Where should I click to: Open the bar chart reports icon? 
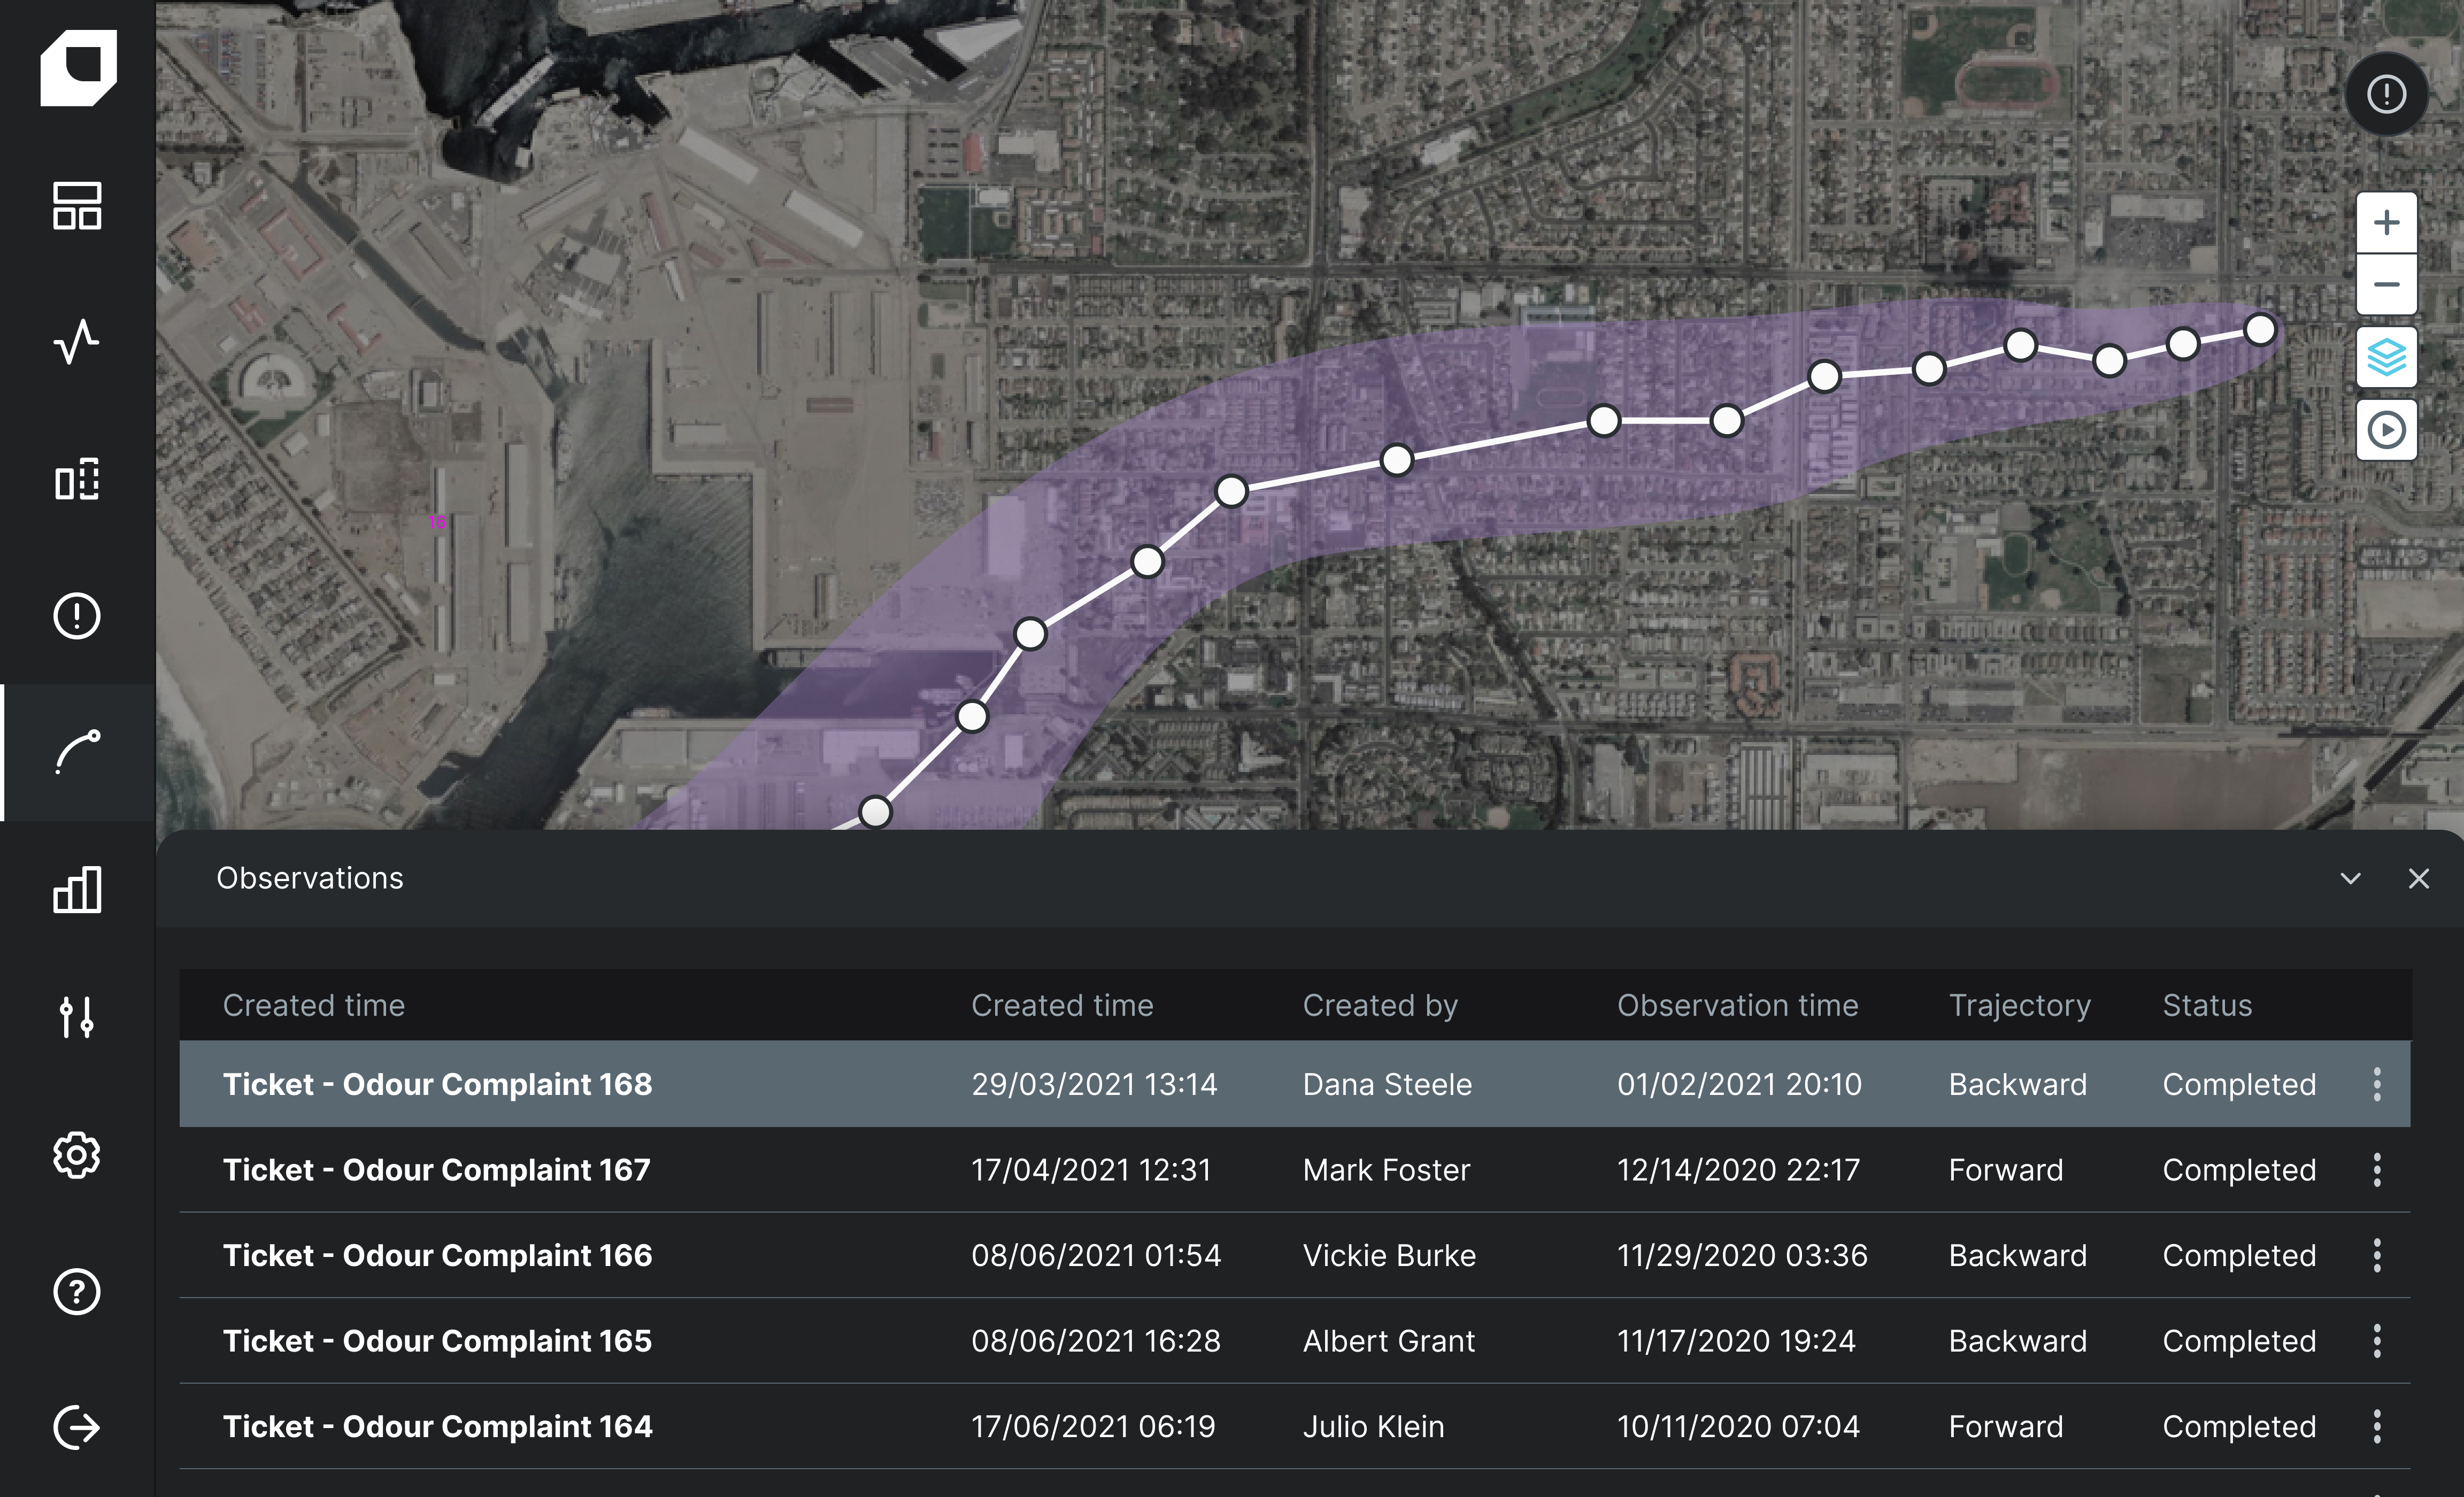tap(77, 889)
